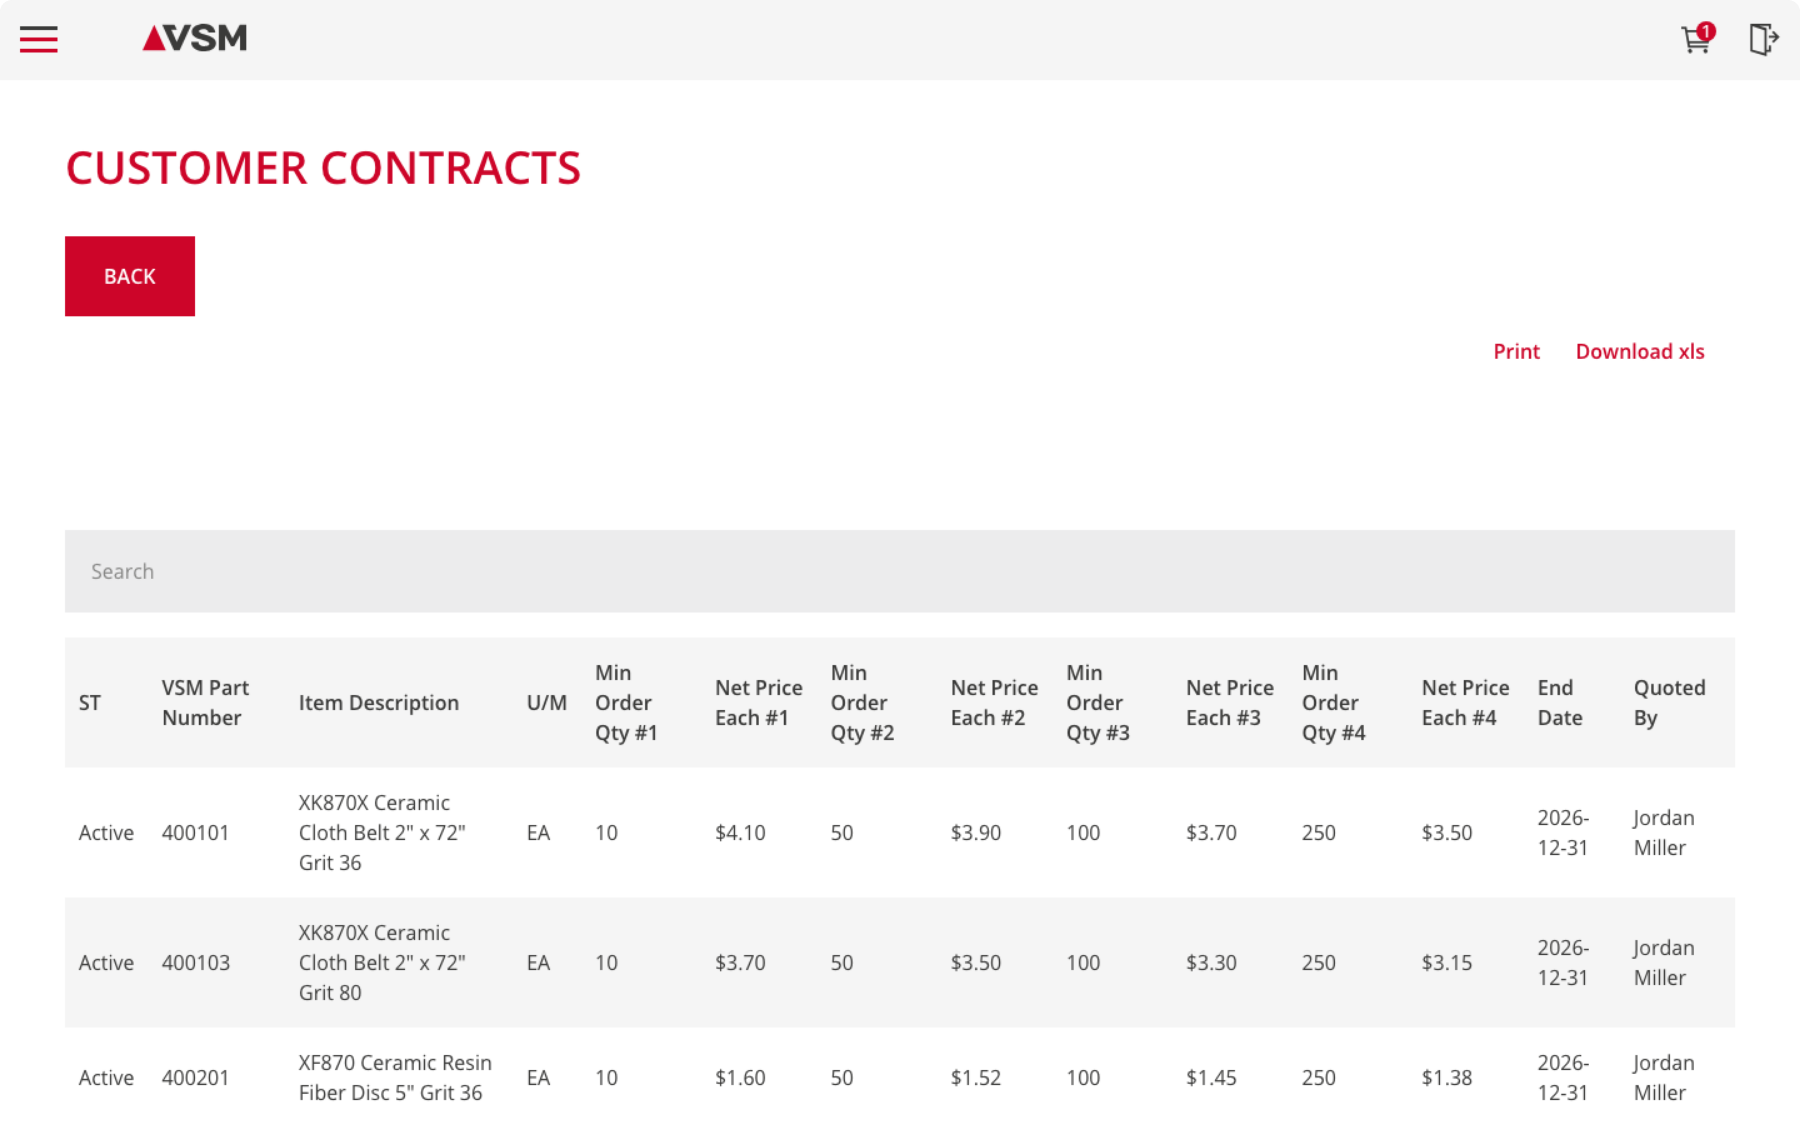Click the VSM logo
This screenshot has height=1125, width=1800.
click(195, 38)
